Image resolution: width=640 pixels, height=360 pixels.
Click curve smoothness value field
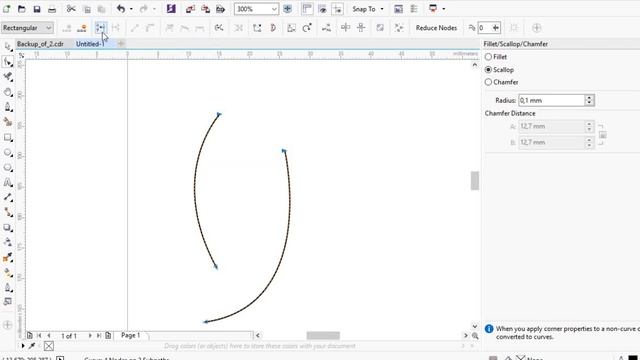[x=484, y=28]
